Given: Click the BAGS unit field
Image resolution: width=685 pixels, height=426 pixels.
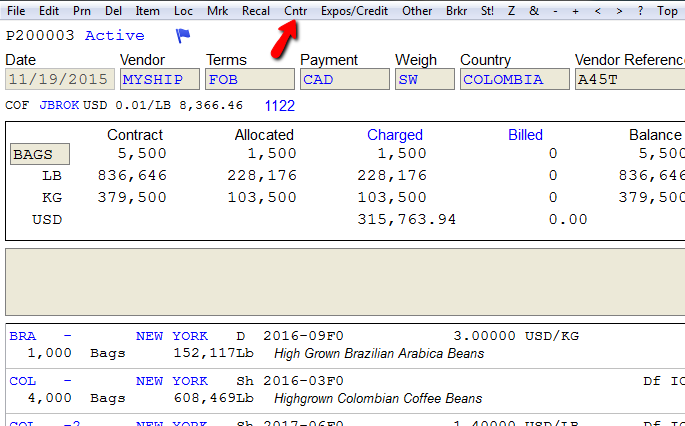Looking at the screenshot, I should pyautogui.click(x=40, y=154).
